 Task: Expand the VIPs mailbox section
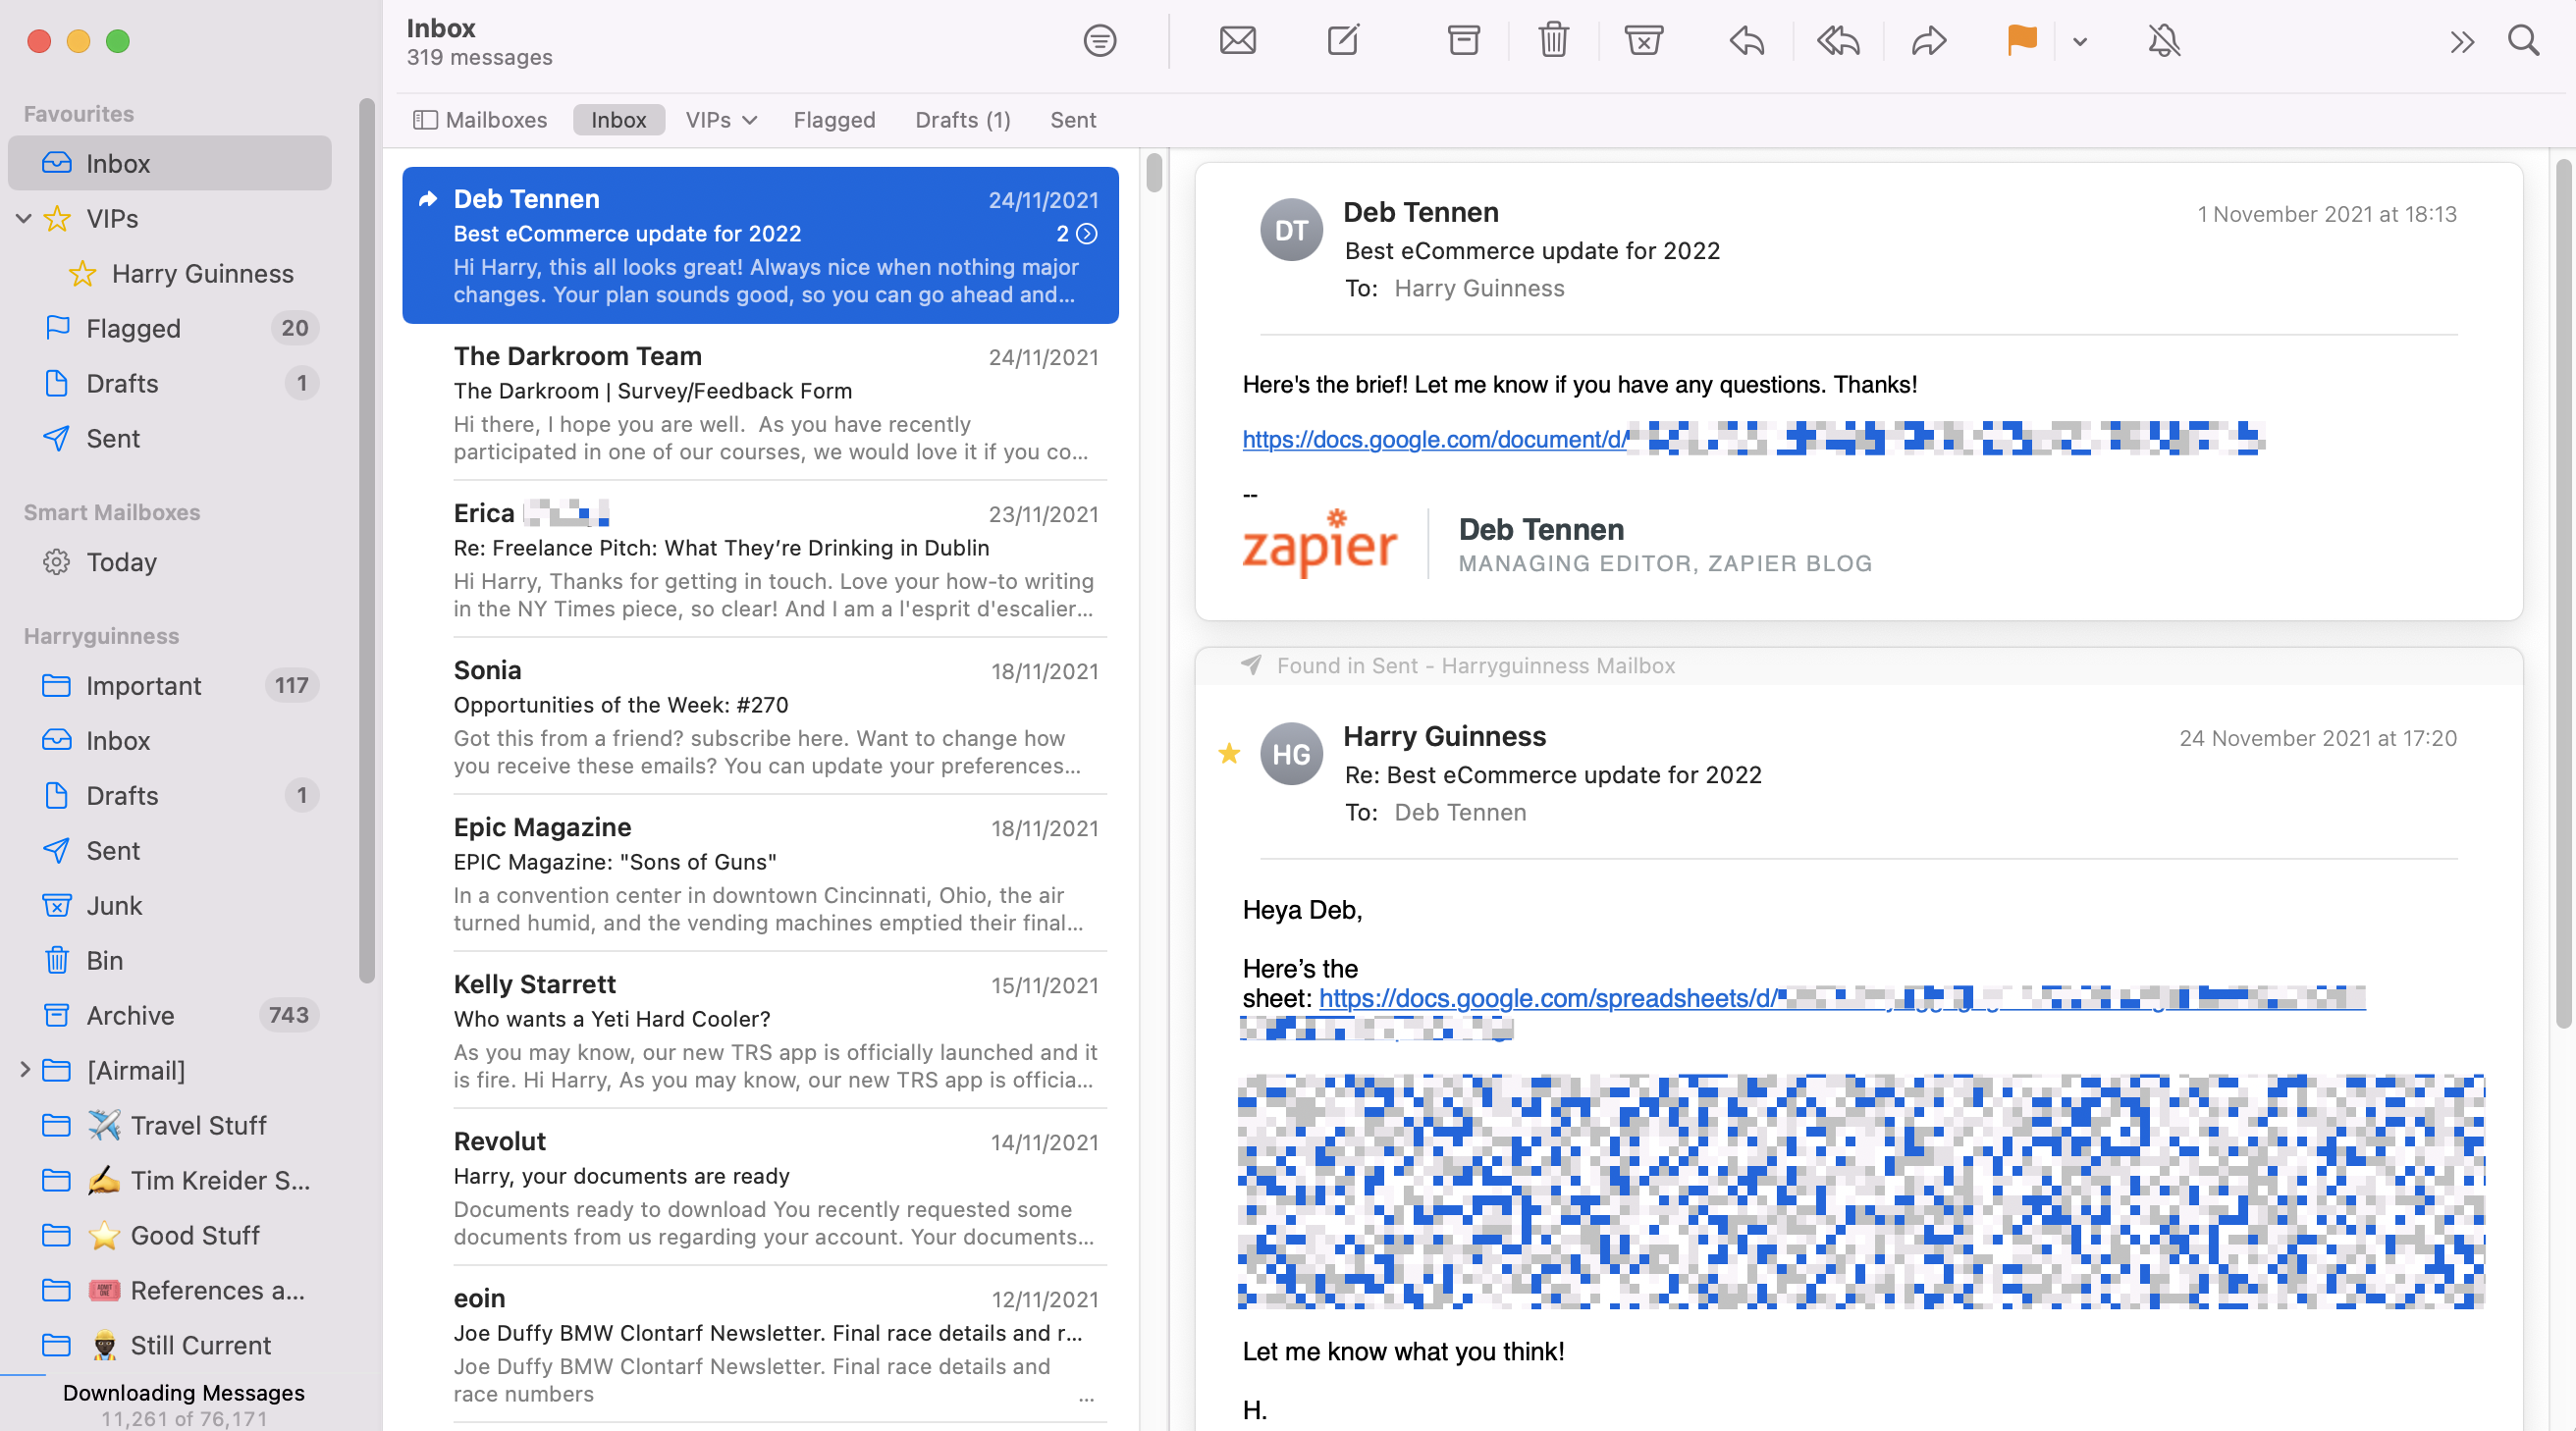tap(25, 217)
